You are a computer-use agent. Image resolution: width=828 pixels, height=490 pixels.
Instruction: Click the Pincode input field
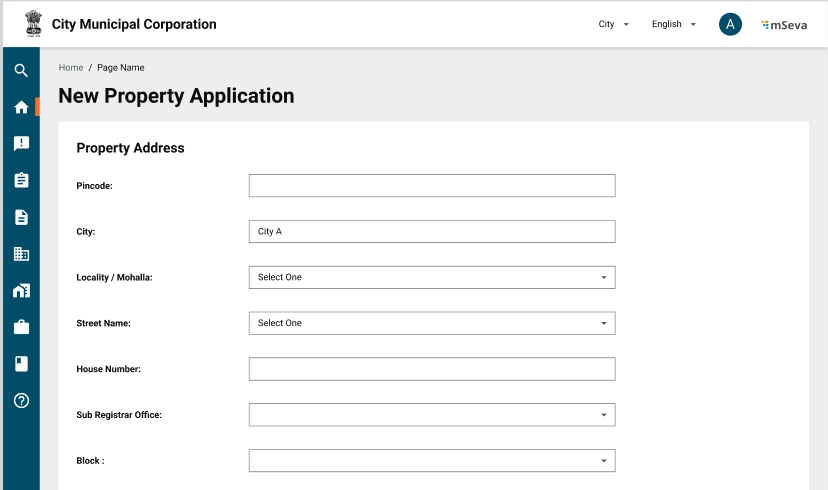click(x=431, y=185)
